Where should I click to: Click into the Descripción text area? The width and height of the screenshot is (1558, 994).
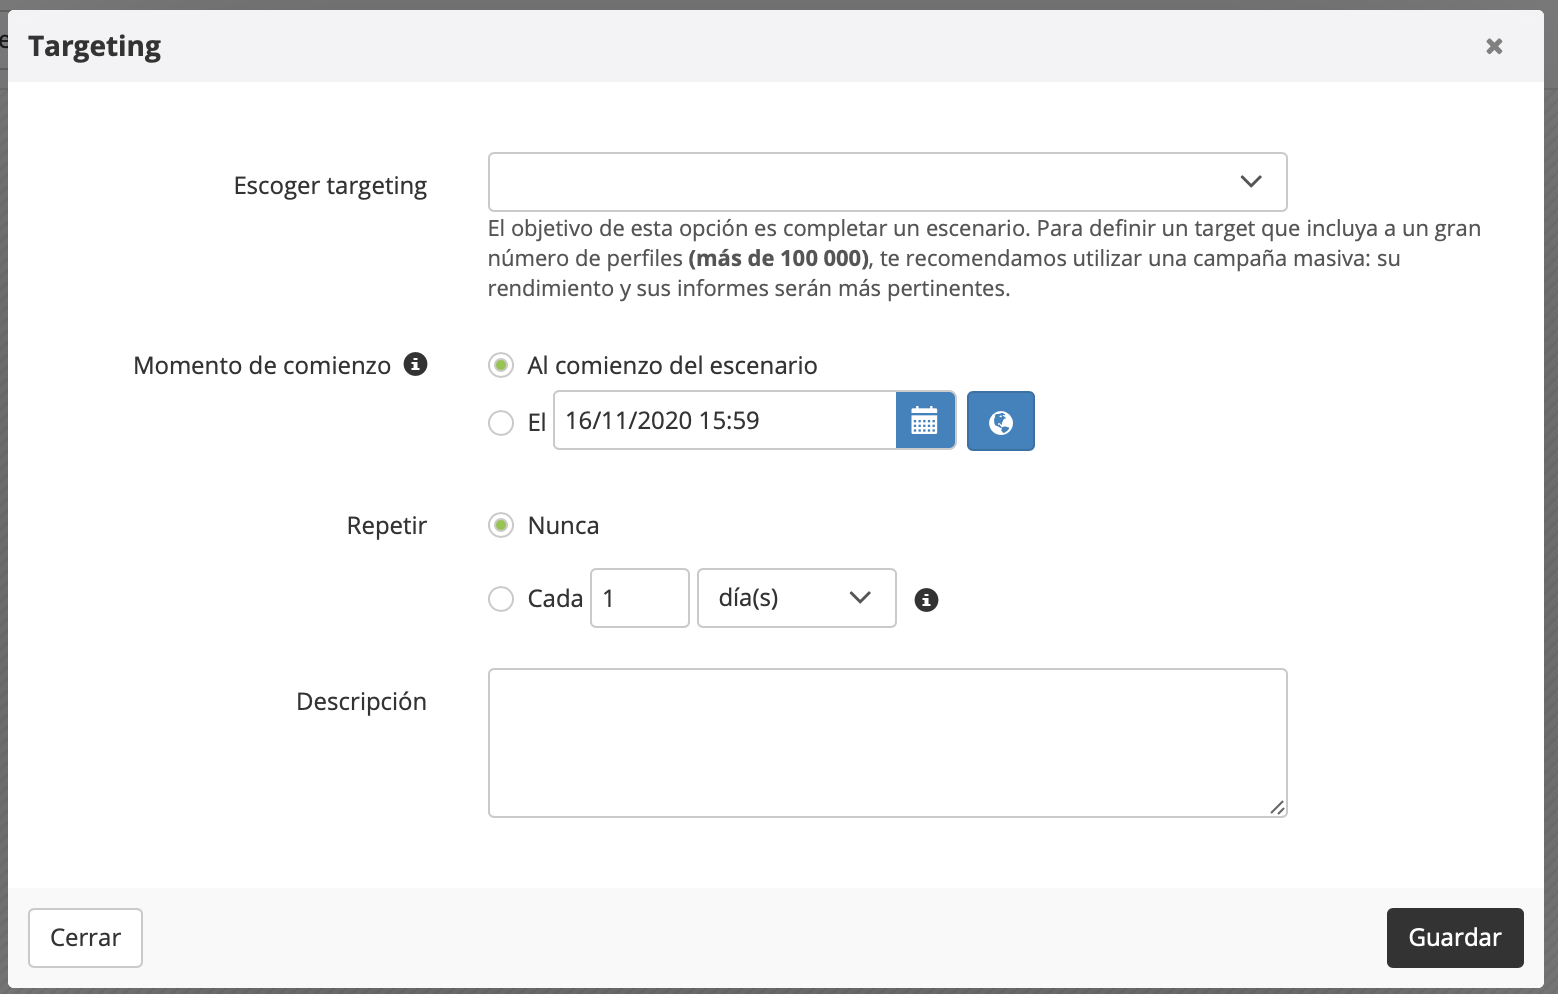click(887, 743)
